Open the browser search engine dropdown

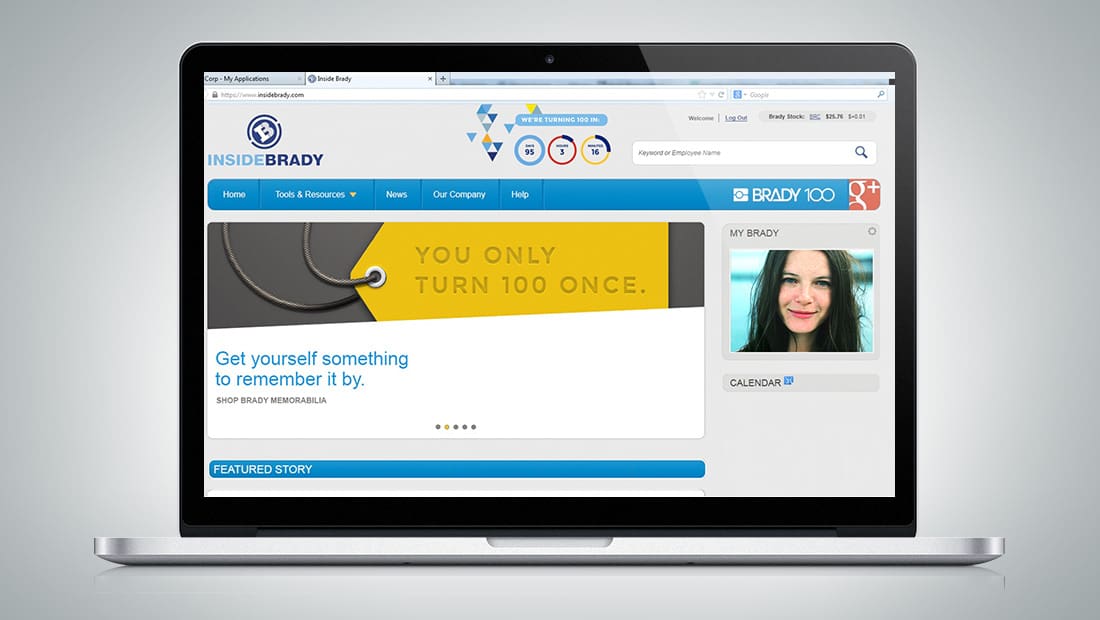739,95
